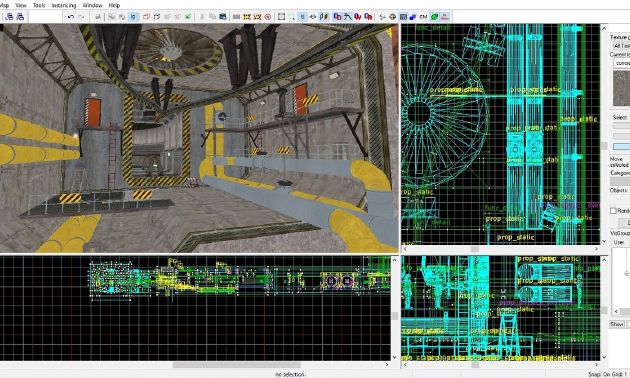Open the Help menu
This screenshot has height=378, width=630.
click(x=115, y=5)
